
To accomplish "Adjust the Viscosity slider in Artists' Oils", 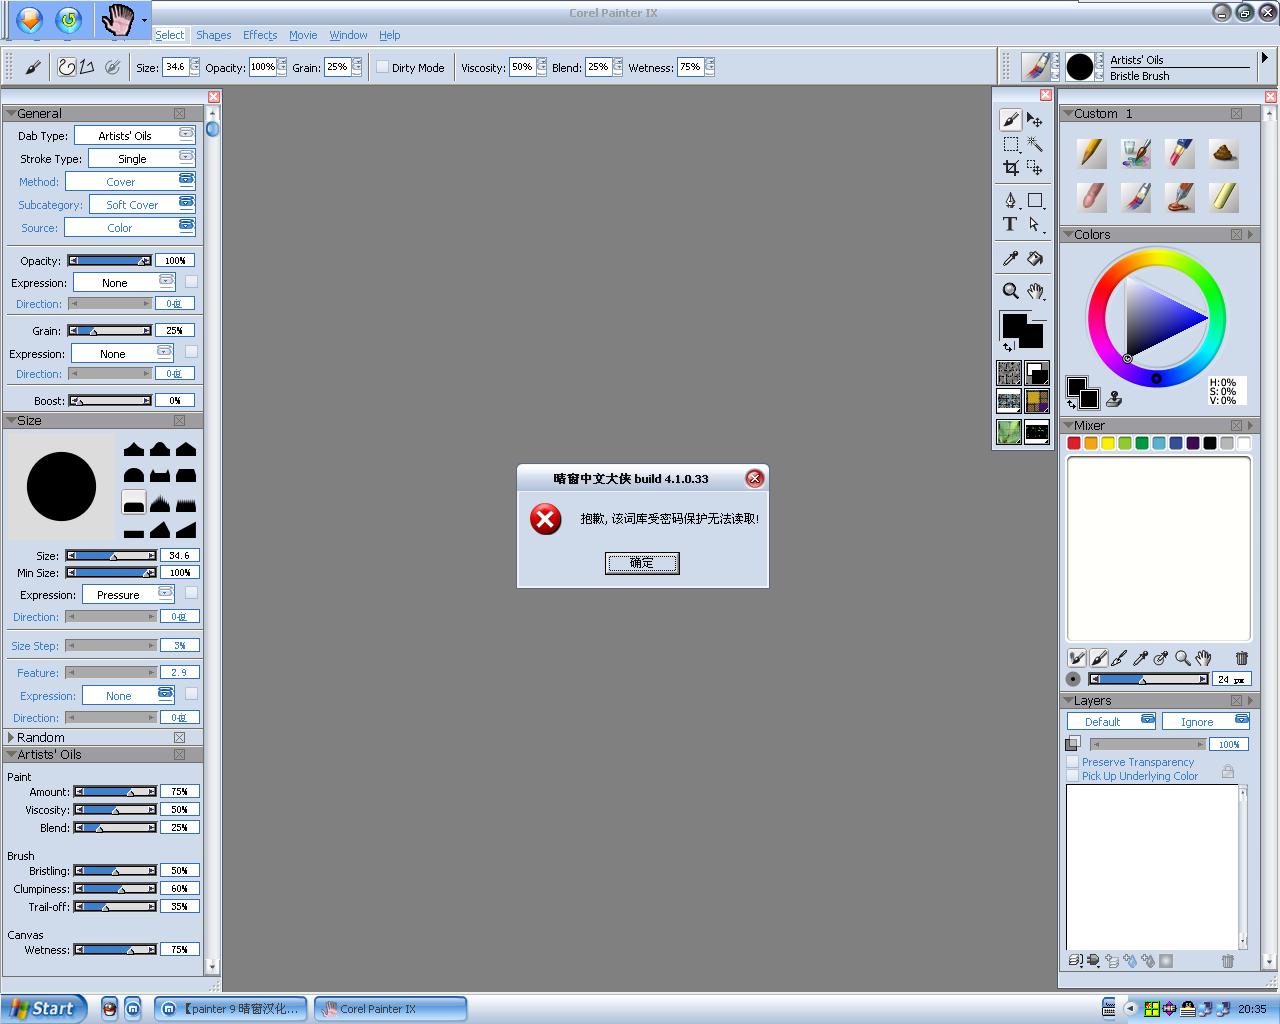I will (115, 809).
